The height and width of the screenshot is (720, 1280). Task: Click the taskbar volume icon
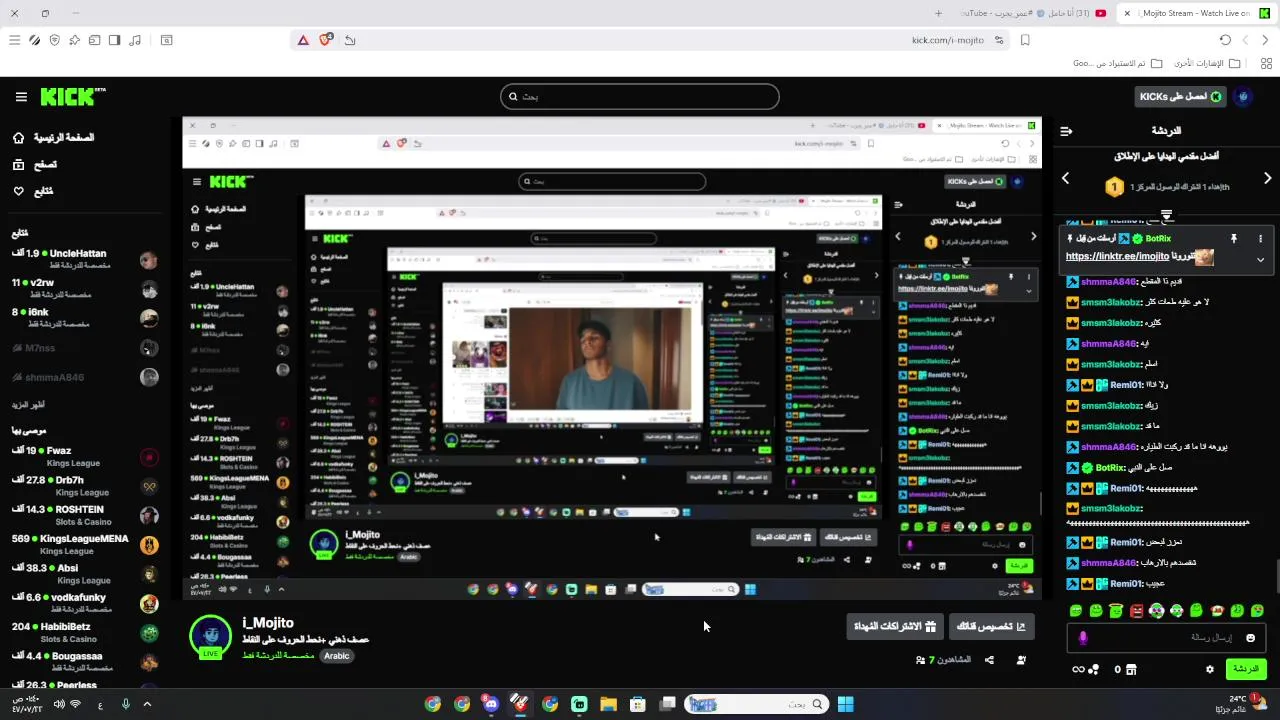59,704
